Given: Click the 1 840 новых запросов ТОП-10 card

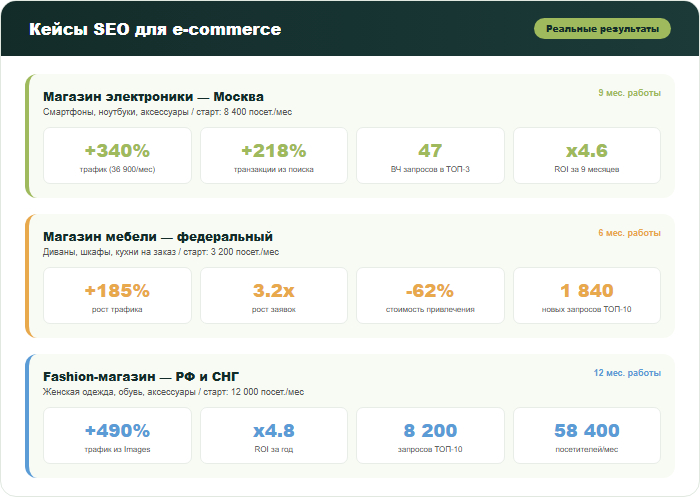Looking at the screenshot, I should 586,296.
